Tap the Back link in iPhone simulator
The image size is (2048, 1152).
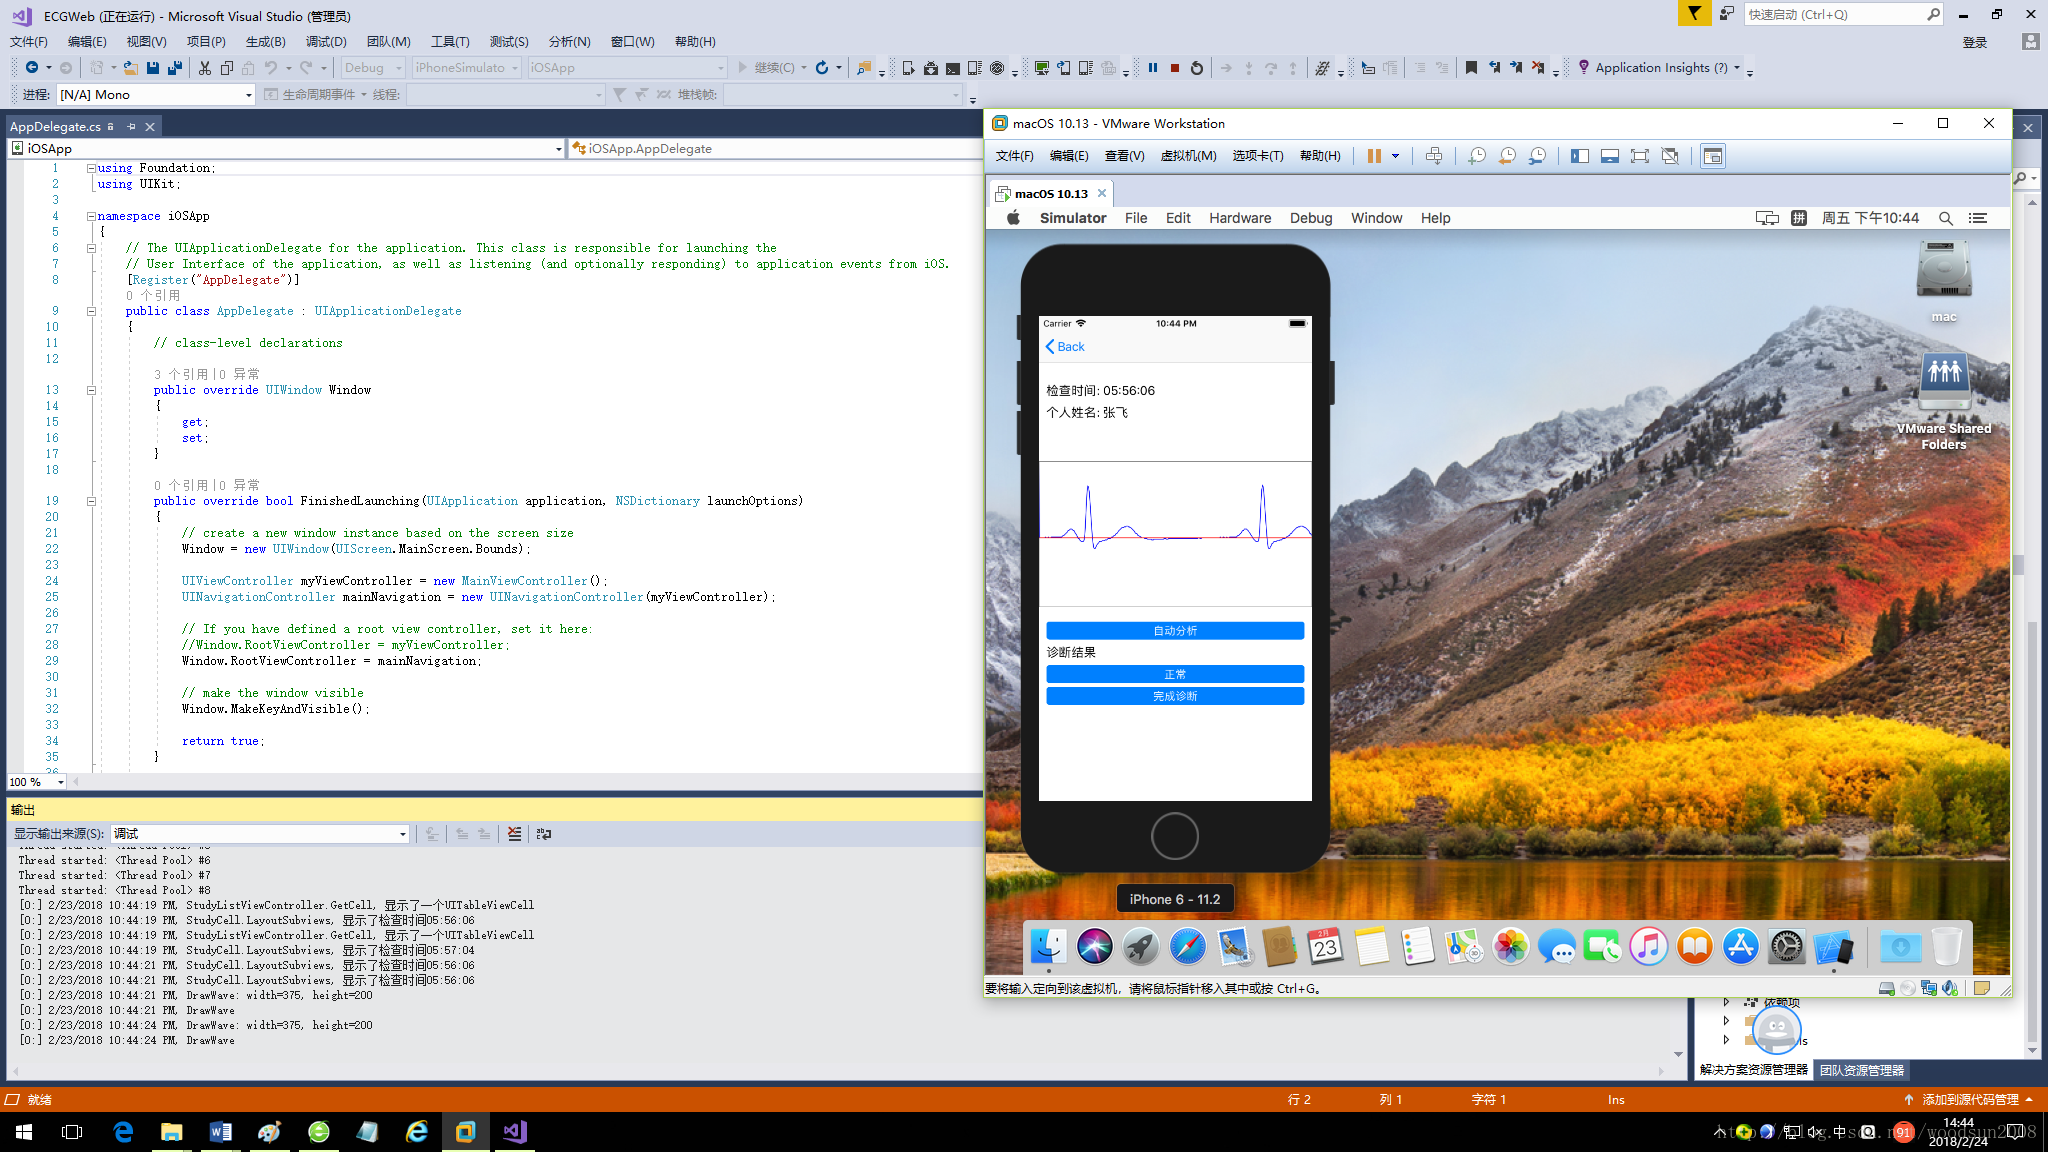pyautogui.click(x=1065, y=347)
